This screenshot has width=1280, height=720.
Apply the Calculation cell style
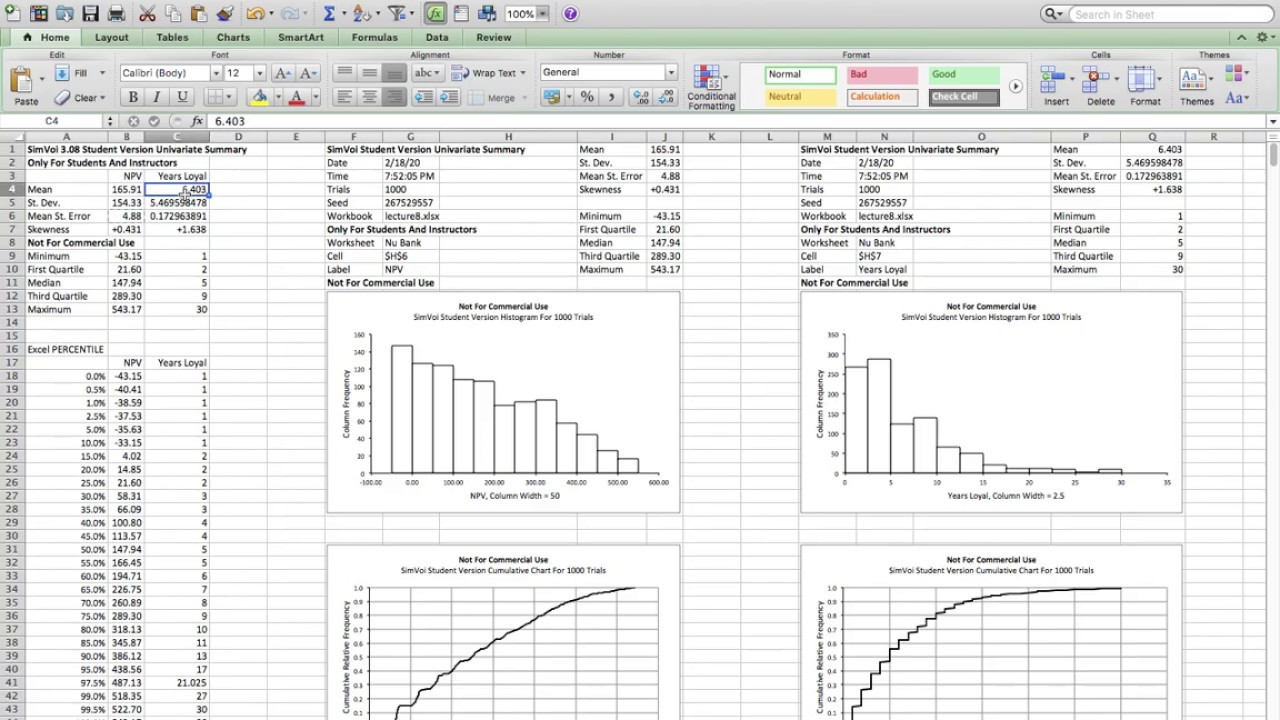coord(882,97)
